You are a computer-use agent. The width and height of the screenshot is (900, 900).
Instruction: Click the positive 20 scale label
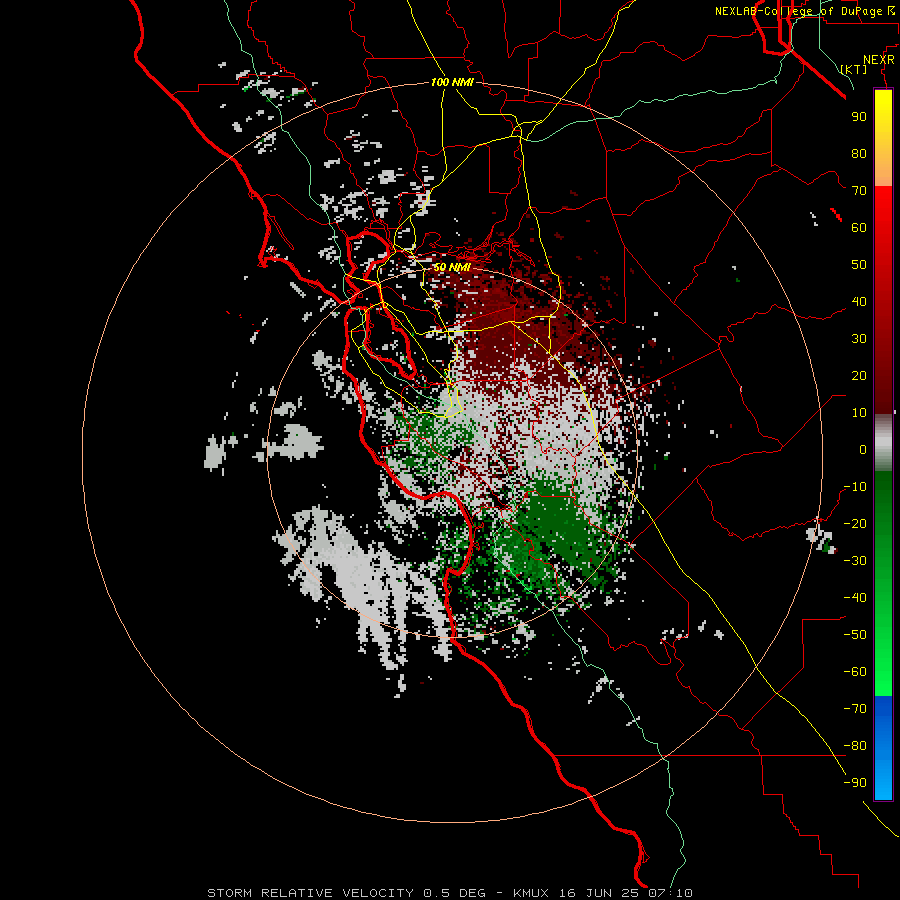pyautogui.click(x=859, y=375)
